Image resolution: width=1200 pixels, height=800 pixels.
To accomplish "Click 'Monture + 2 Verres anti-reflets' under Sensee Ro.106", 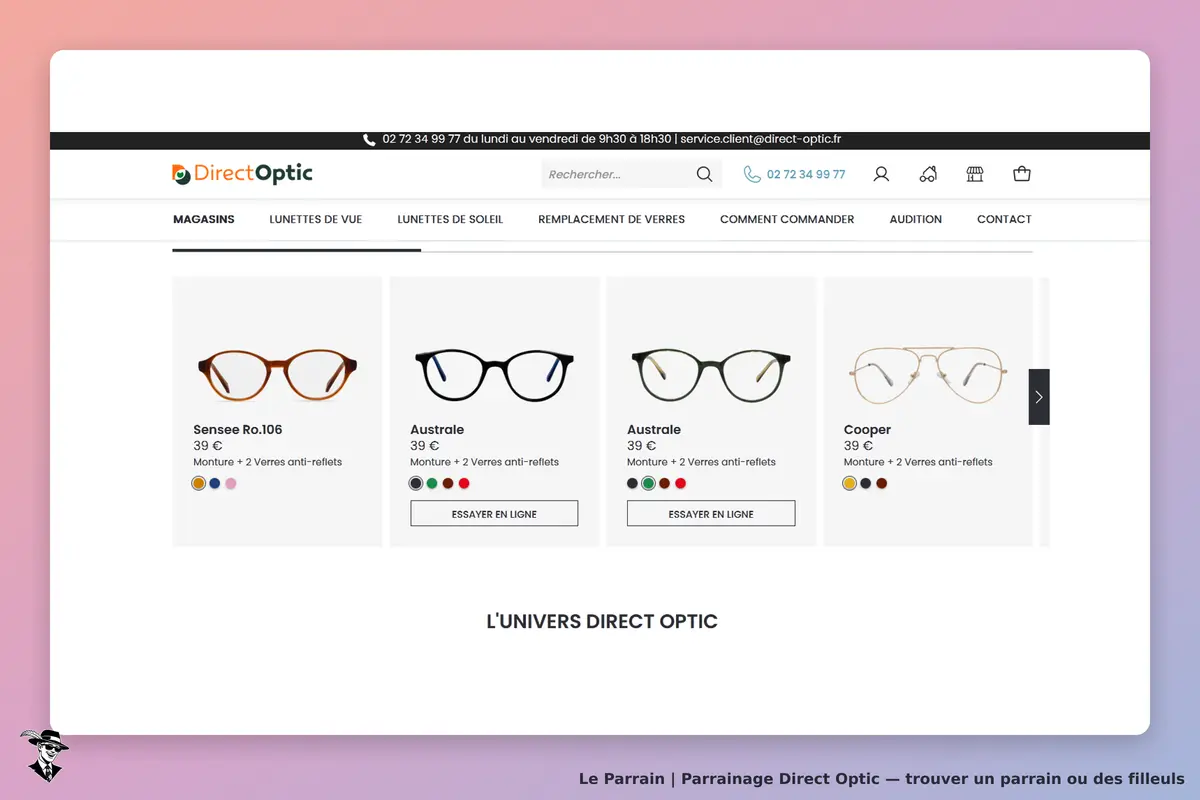I will pyautogui.click(x=268, y=462).
